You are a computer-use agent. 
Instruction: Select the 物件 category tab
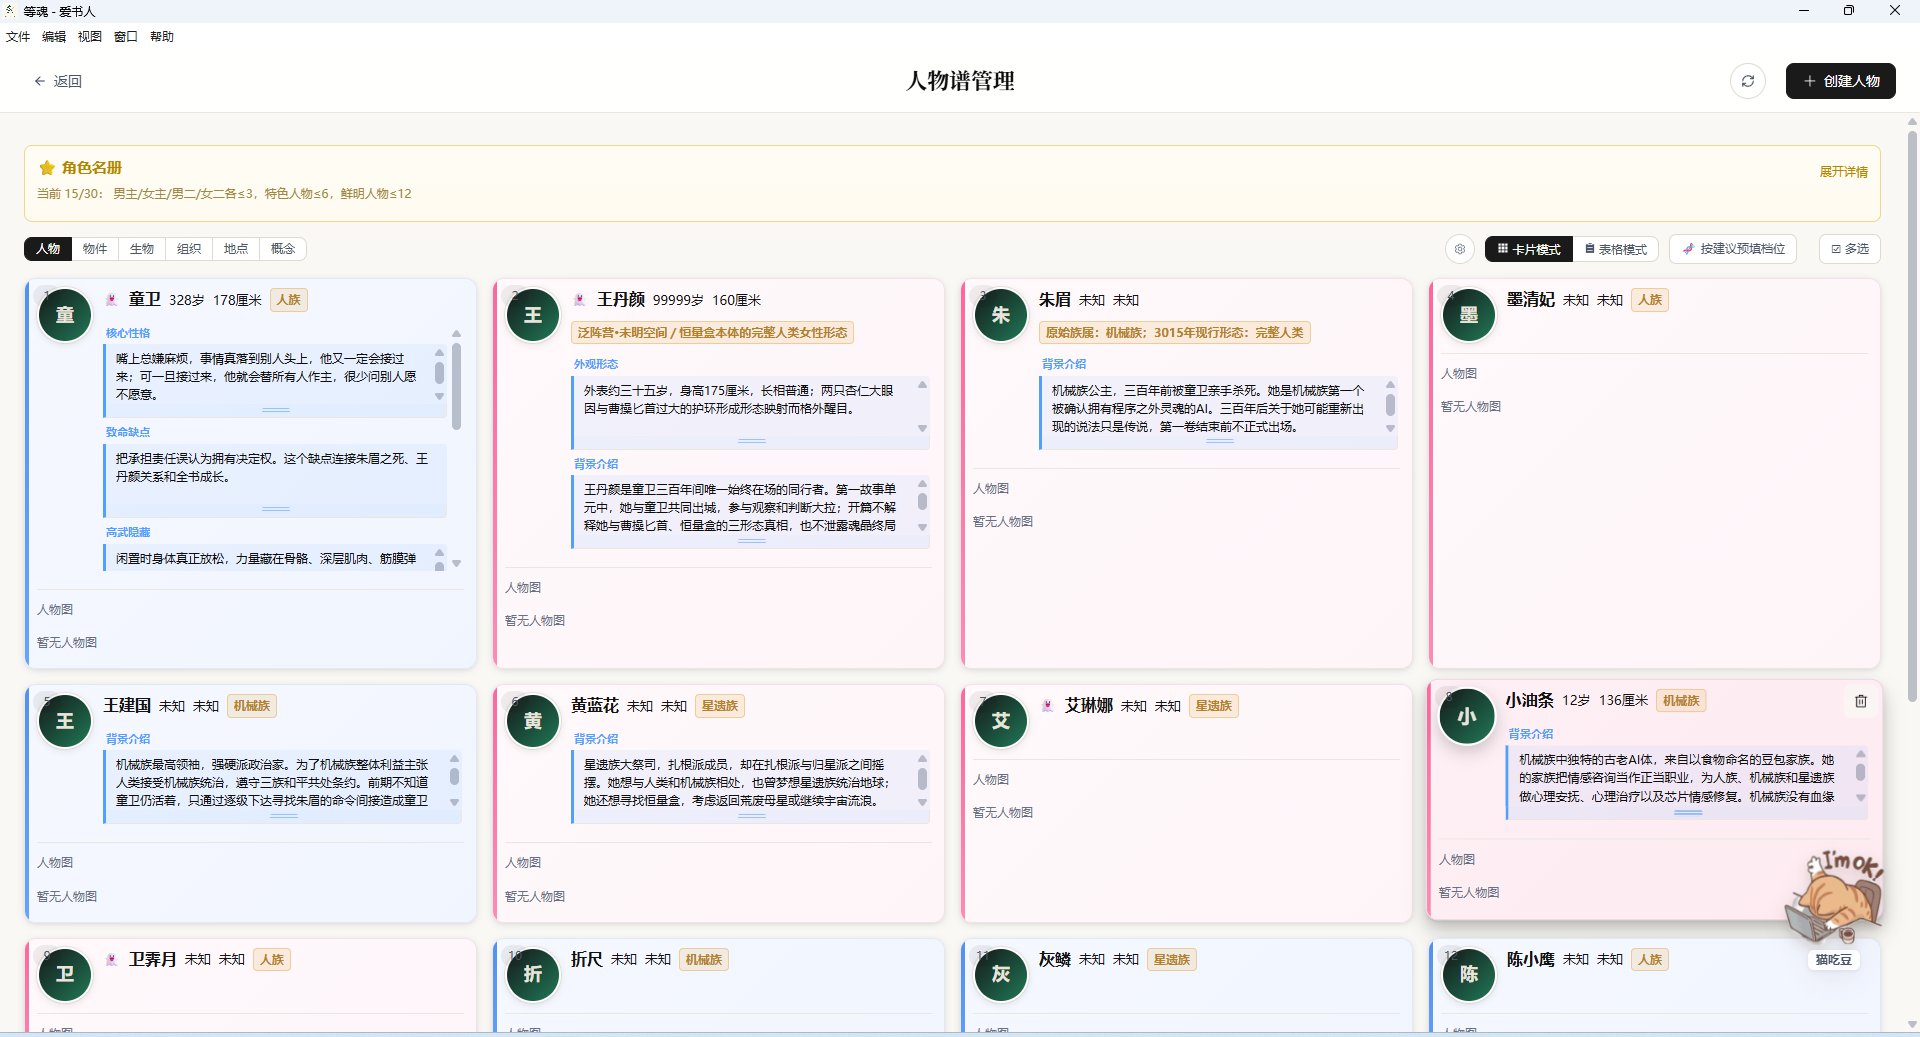click(95, 249)
